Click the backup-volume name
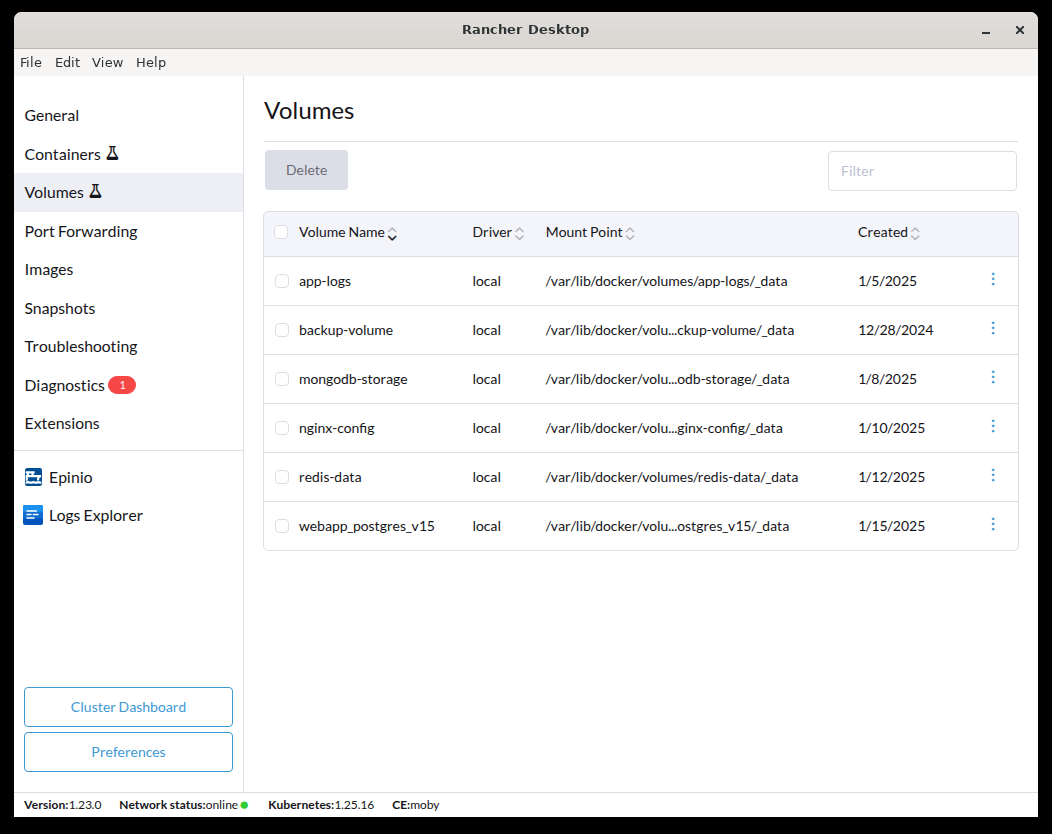The width and height of the screenshot is (1052, 834). (346, 330)
